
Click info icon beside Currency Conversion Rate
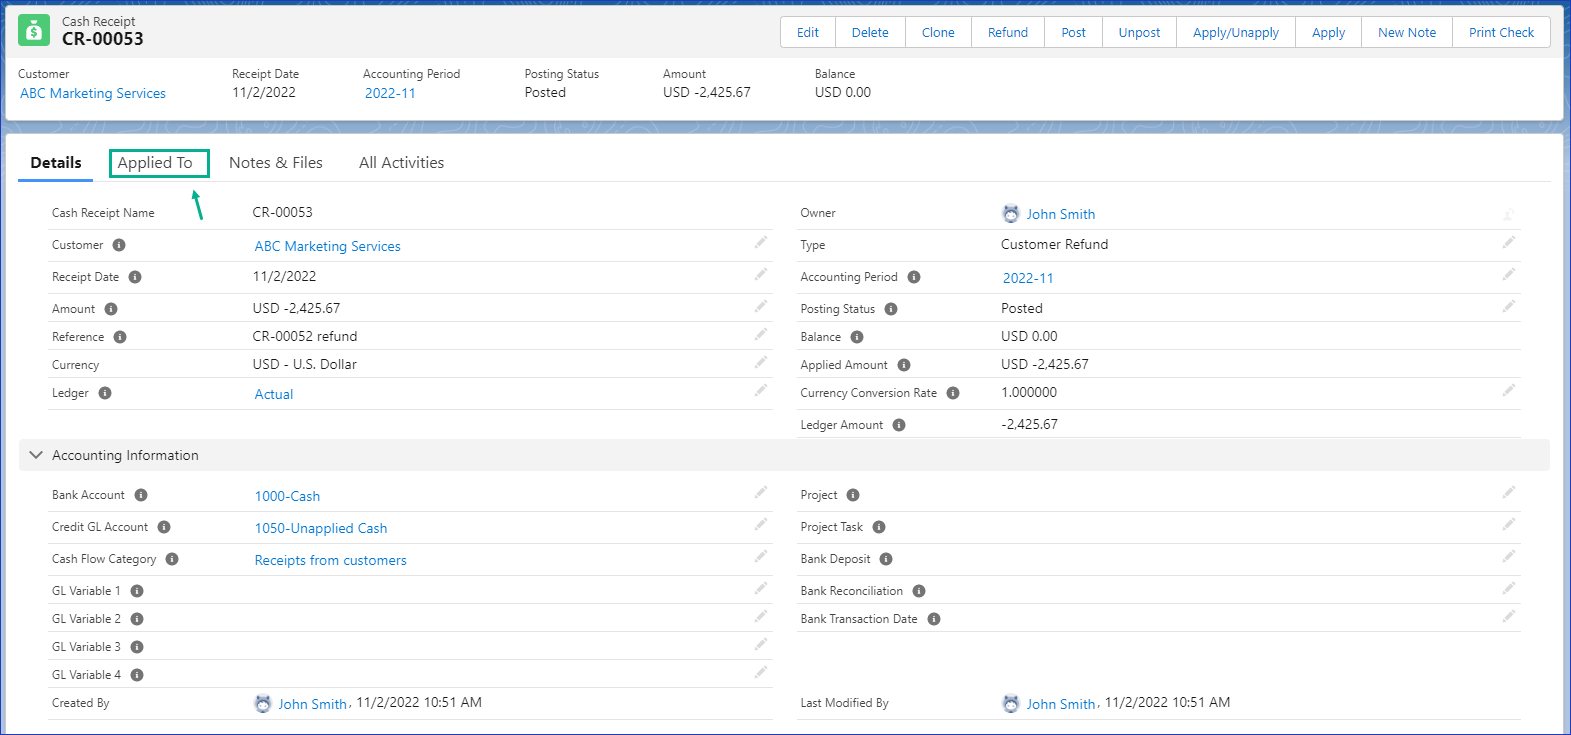pos(953,393)
